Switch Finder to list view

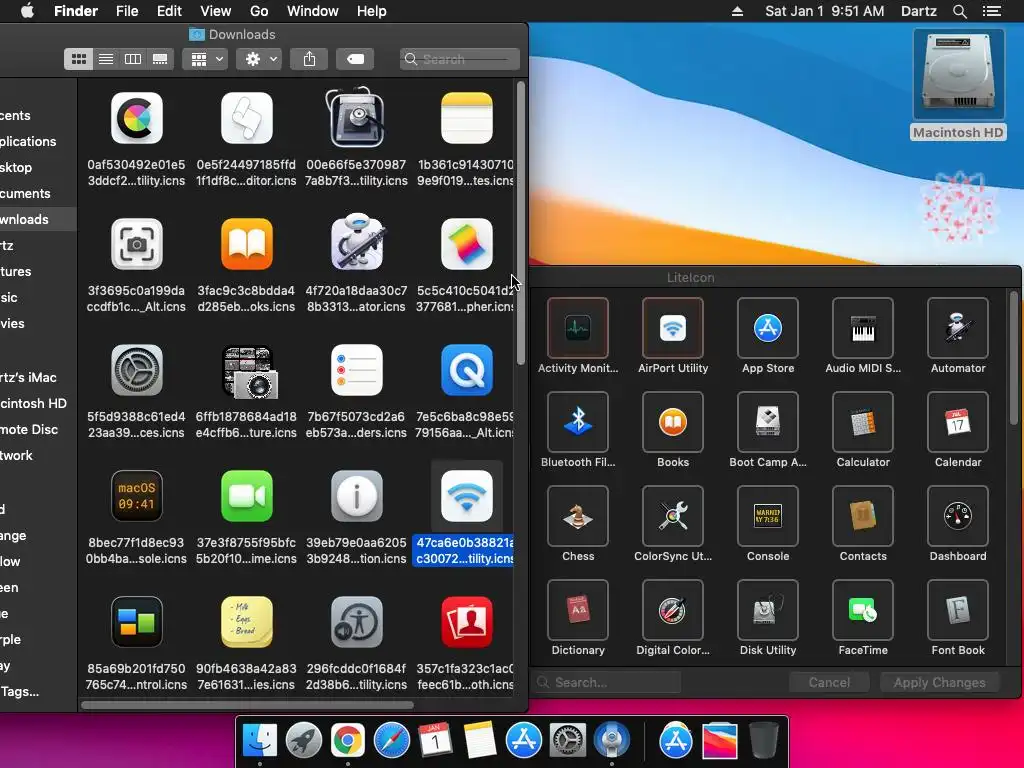click(x=106, y=59)
